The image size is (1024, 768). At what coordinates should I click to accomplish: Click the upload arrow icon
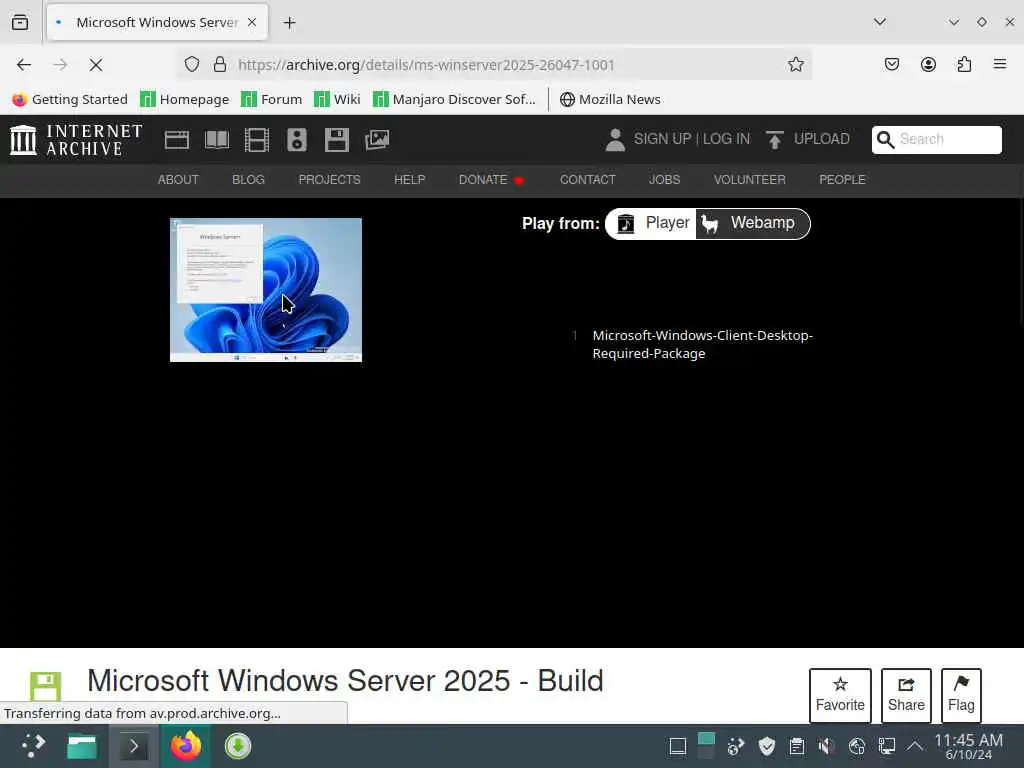pyautogui.click(x=775, y=140)
